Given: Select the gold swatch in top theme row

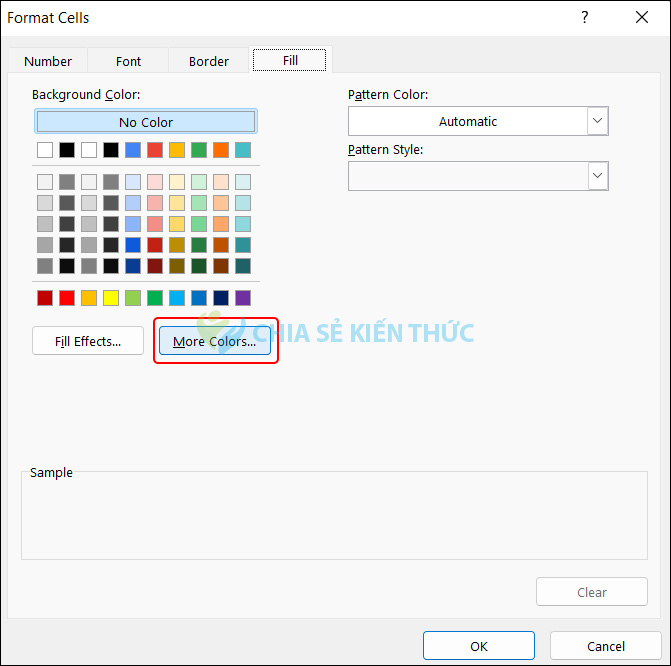Looking at the screenshot, I should pos(177,150).
